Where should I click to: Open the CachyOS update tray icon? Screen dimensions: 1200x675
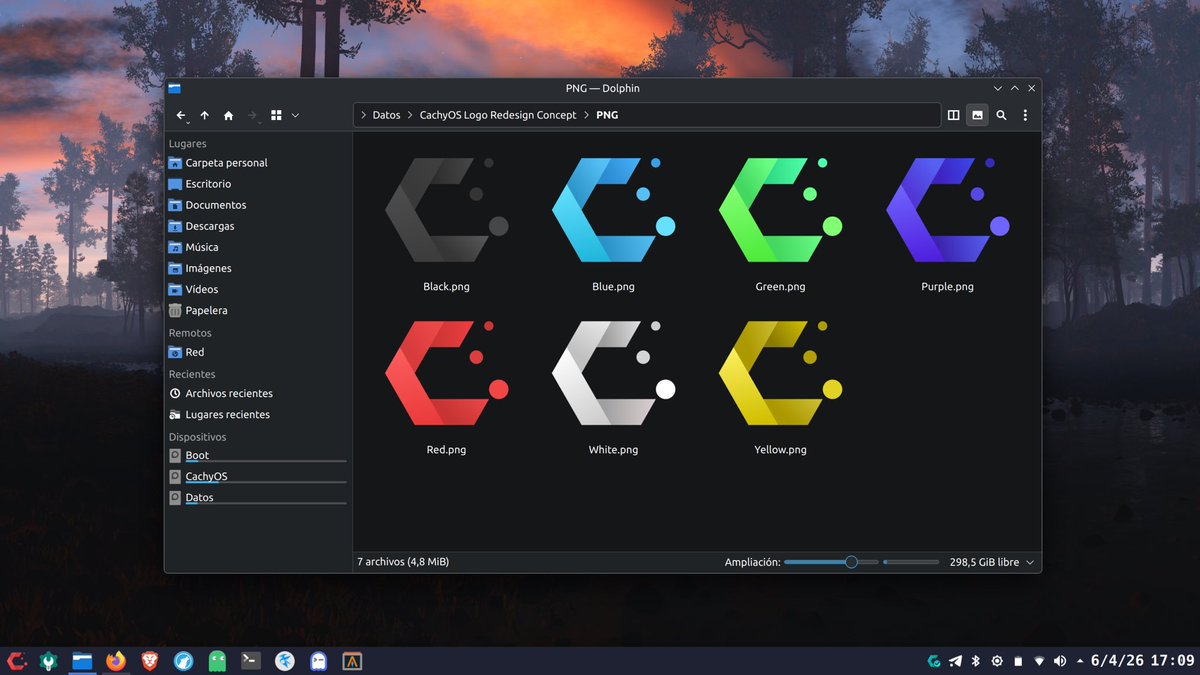pos(934,661)
